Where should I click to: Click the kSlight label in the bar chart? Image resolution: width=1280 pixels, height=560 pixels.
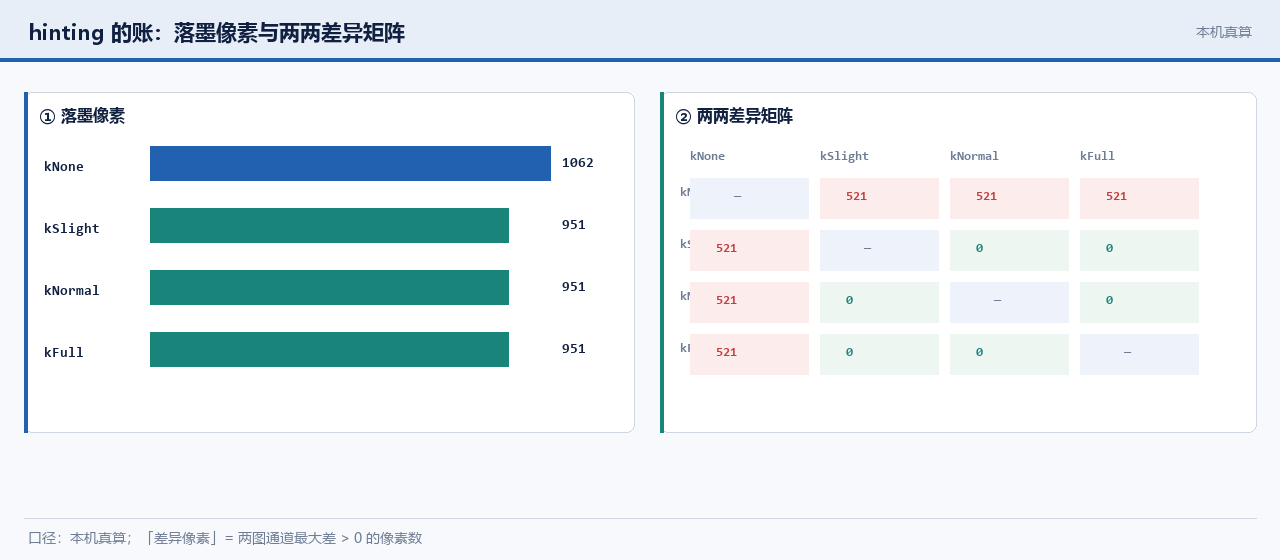72,228
